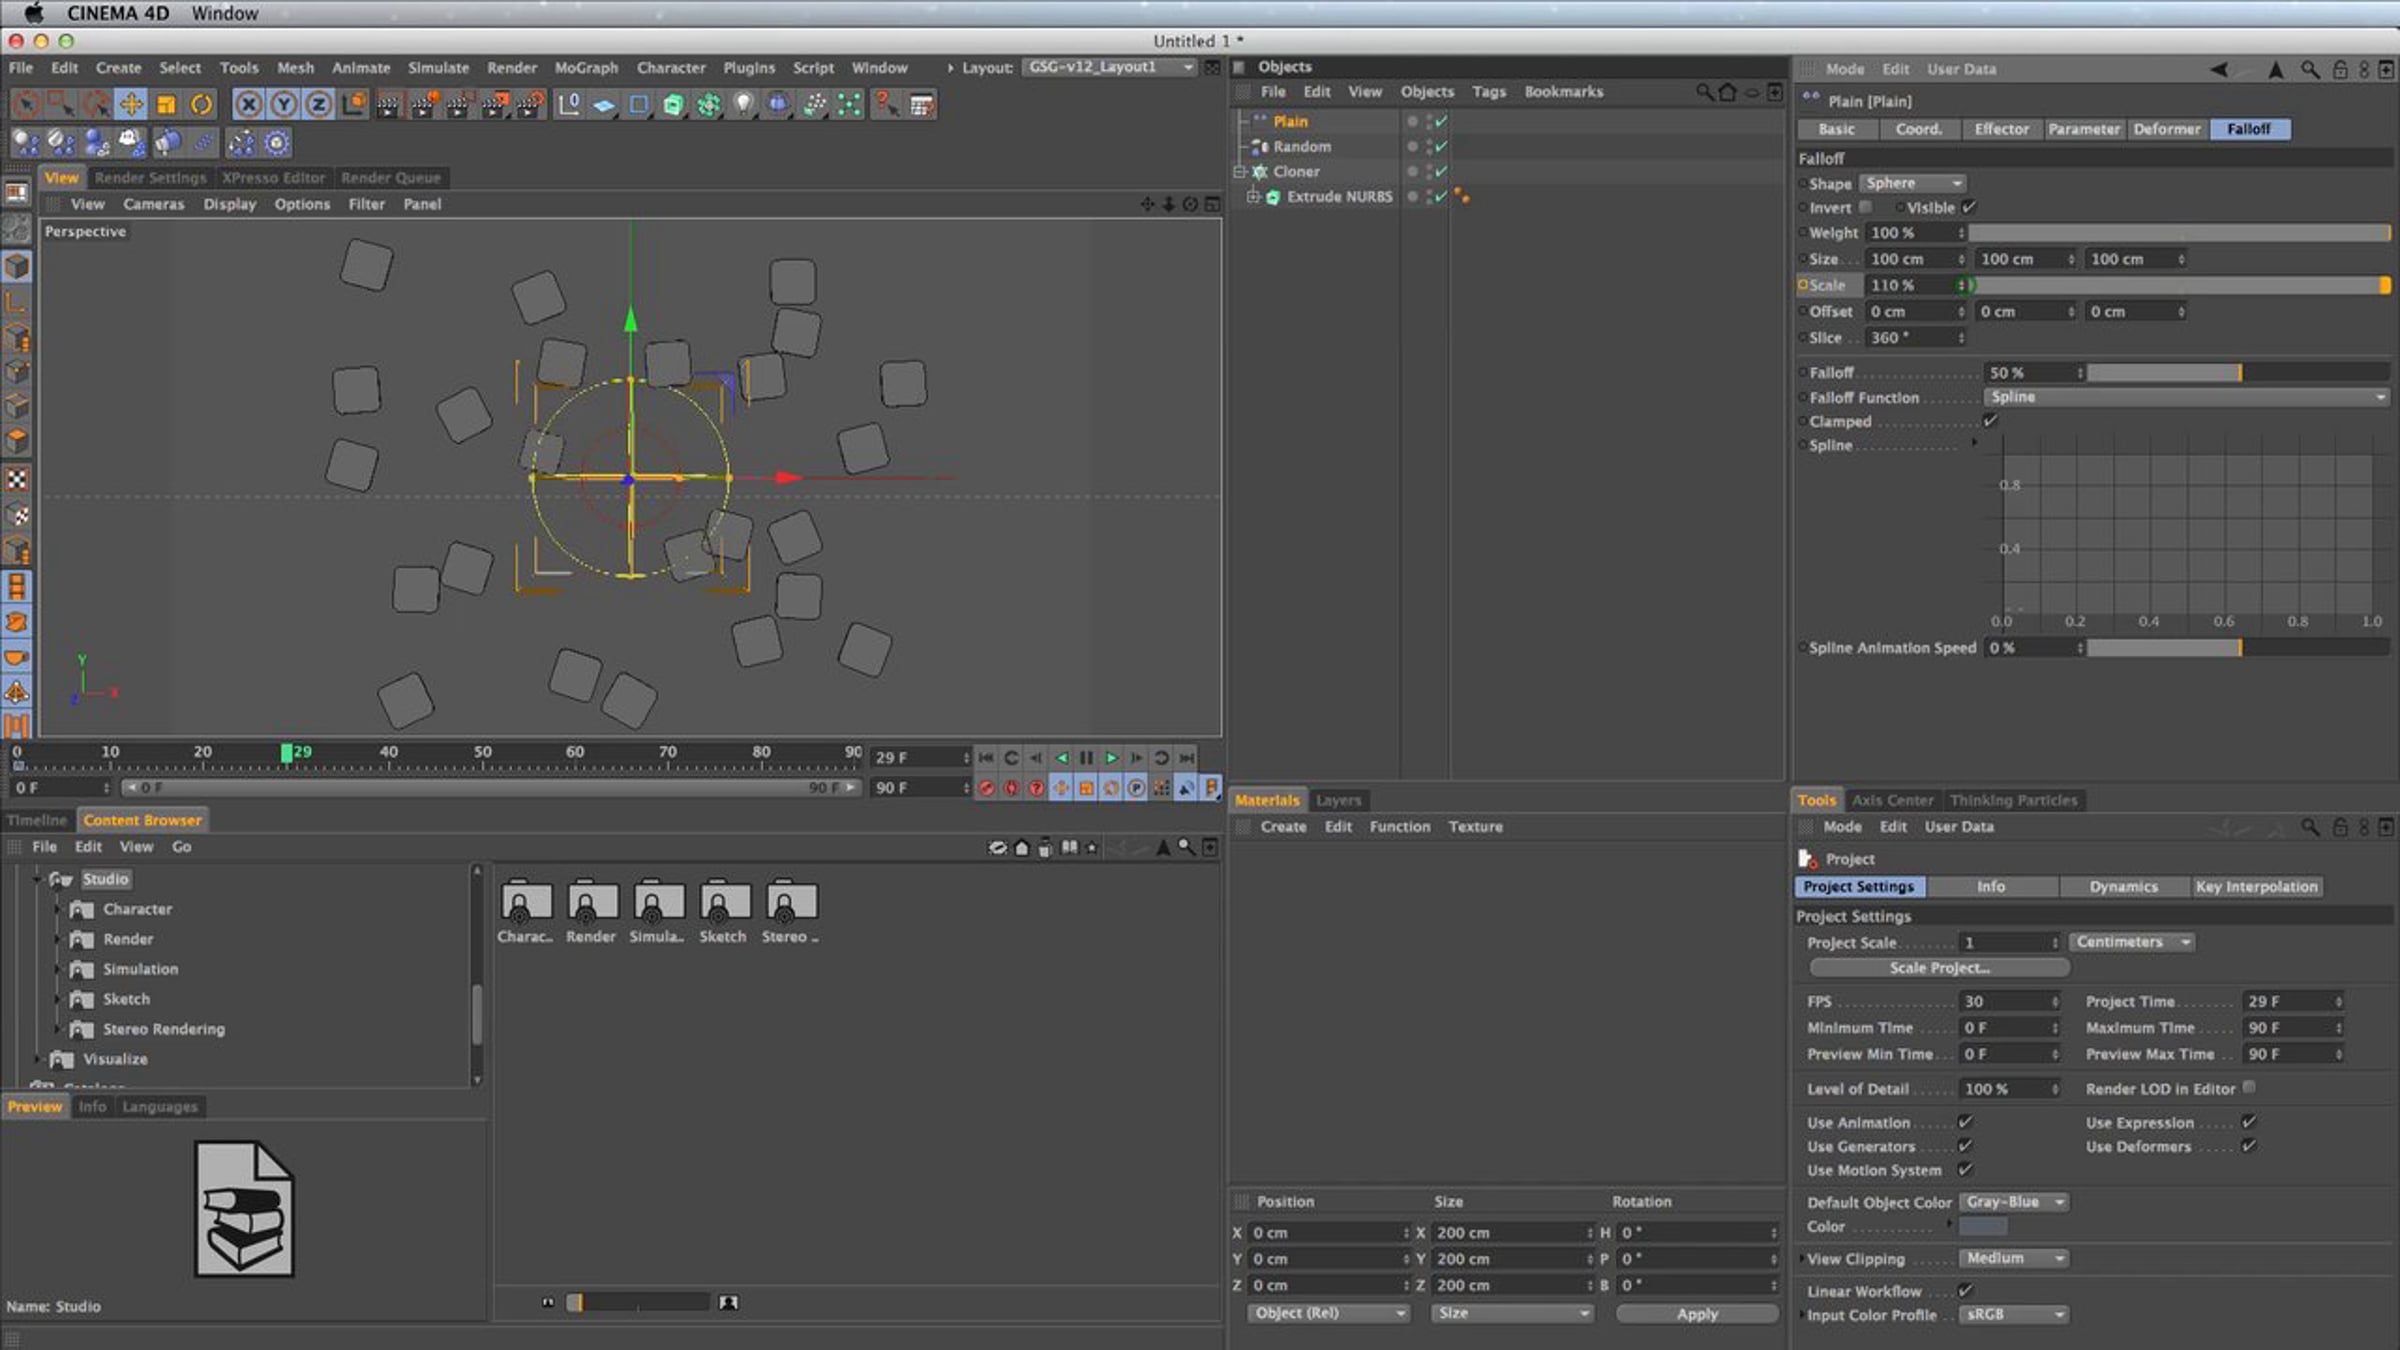Click the light bulb Light object icon
Screen dimensions: 2400x1350
tap(743, 104)
